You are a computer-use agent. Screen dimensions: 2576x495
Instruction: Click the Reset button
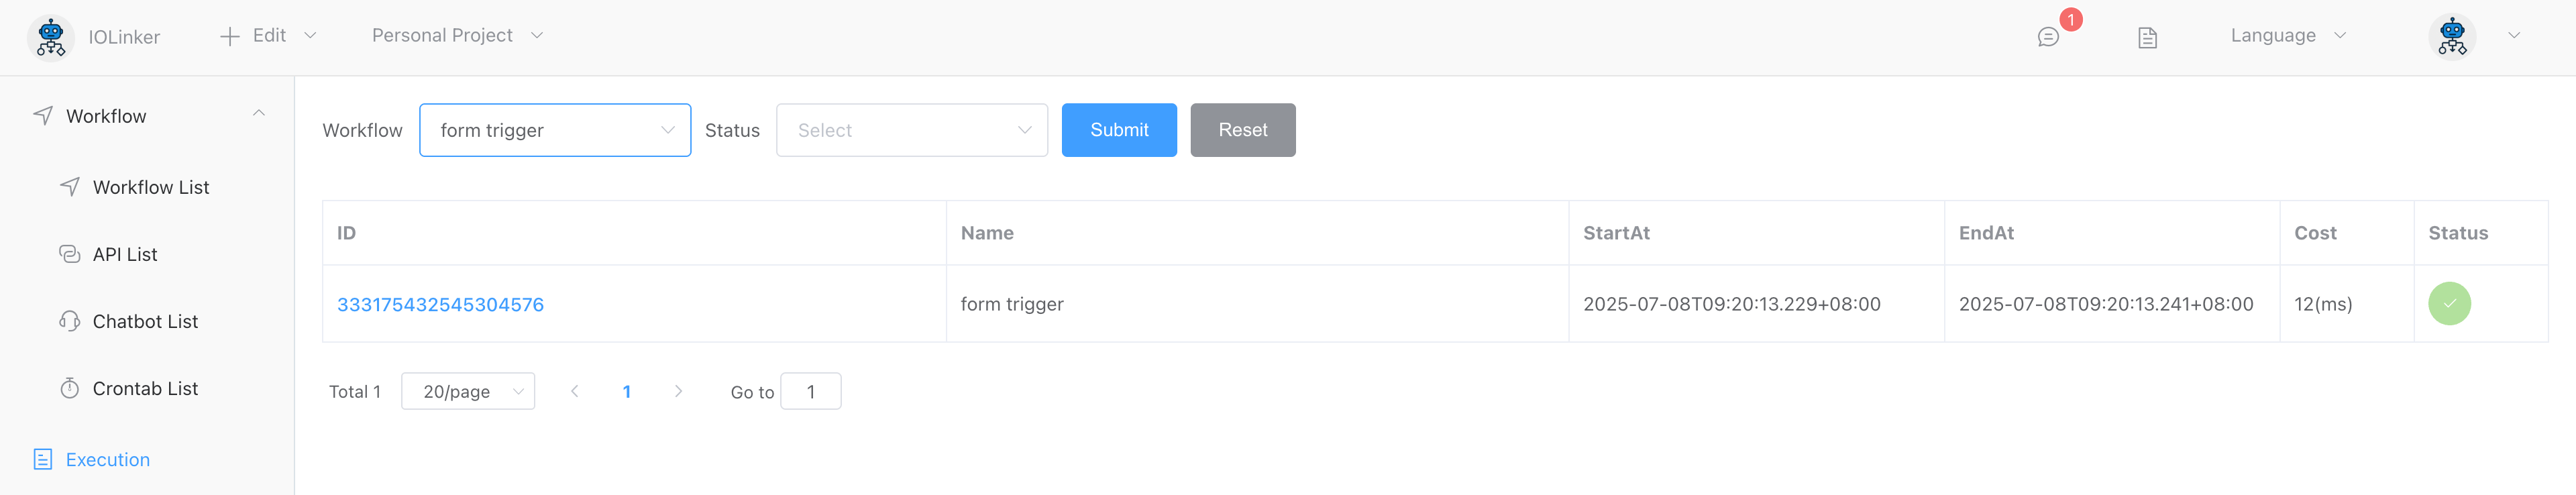(x=1242, y=130)
